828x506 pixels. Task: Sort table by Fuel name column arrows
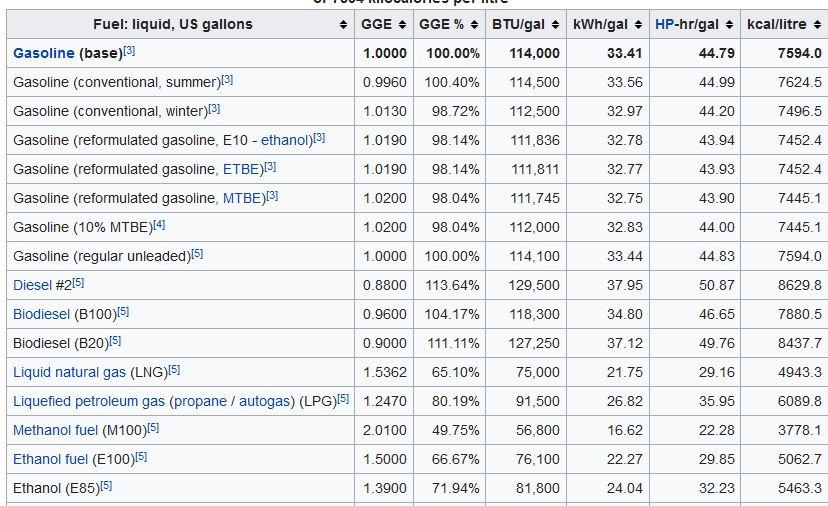click(343, 24)
